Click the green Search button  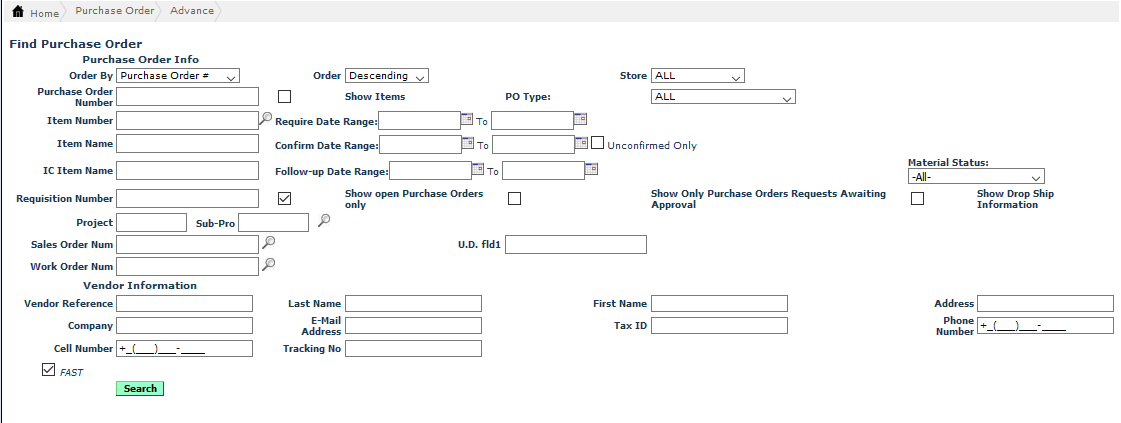tap(139, 388)
